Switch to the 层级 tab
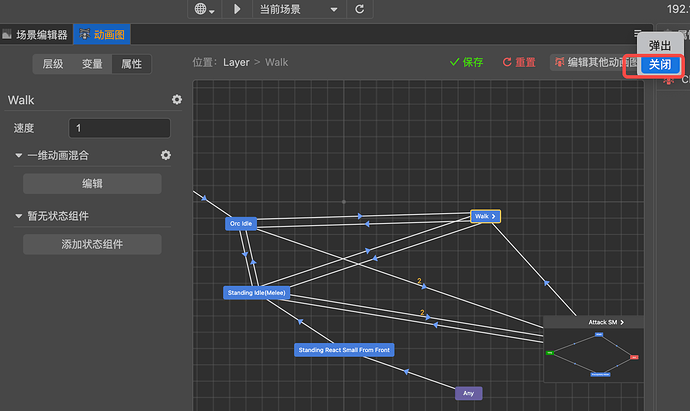Screen dimensions: 690x411 [52, 64]
